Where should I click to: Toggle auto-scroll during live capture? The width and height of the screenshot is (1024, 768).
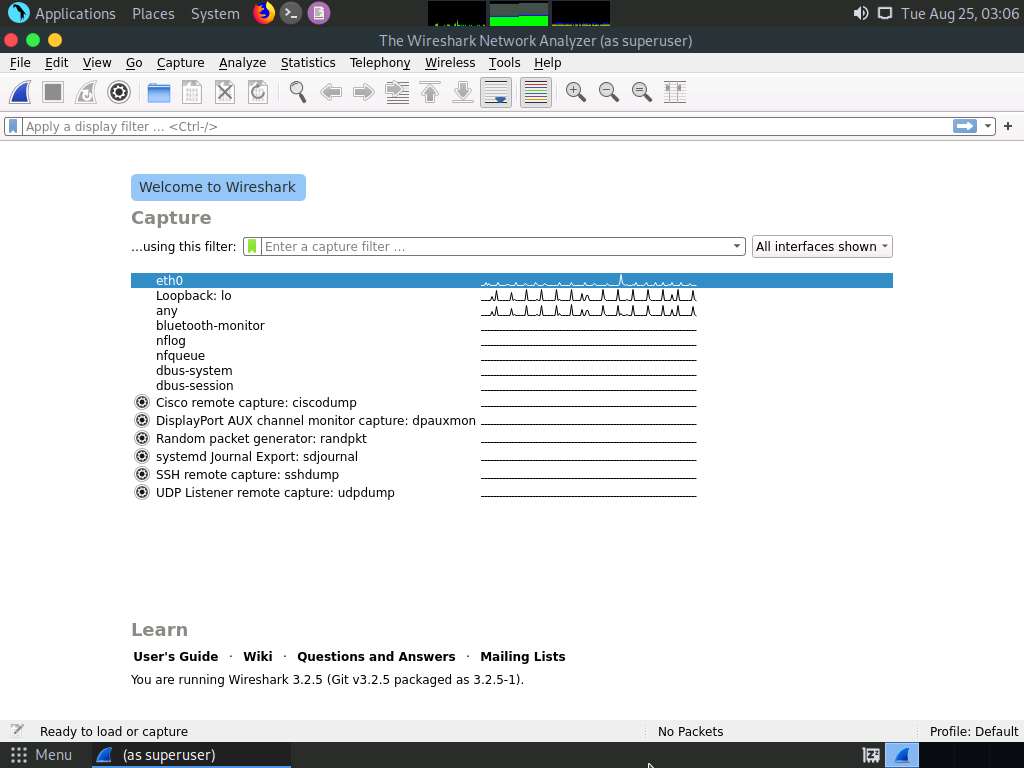tap(496, 92)
